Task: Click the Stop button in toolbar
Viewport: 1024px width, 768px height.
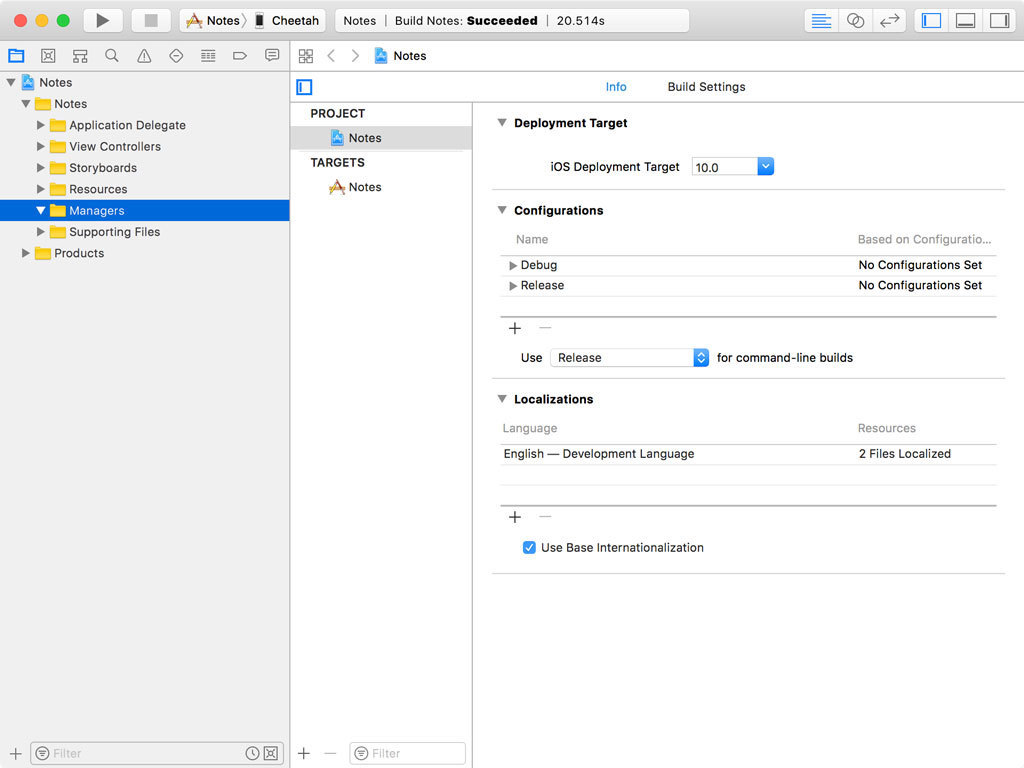Action: [151, 20]
